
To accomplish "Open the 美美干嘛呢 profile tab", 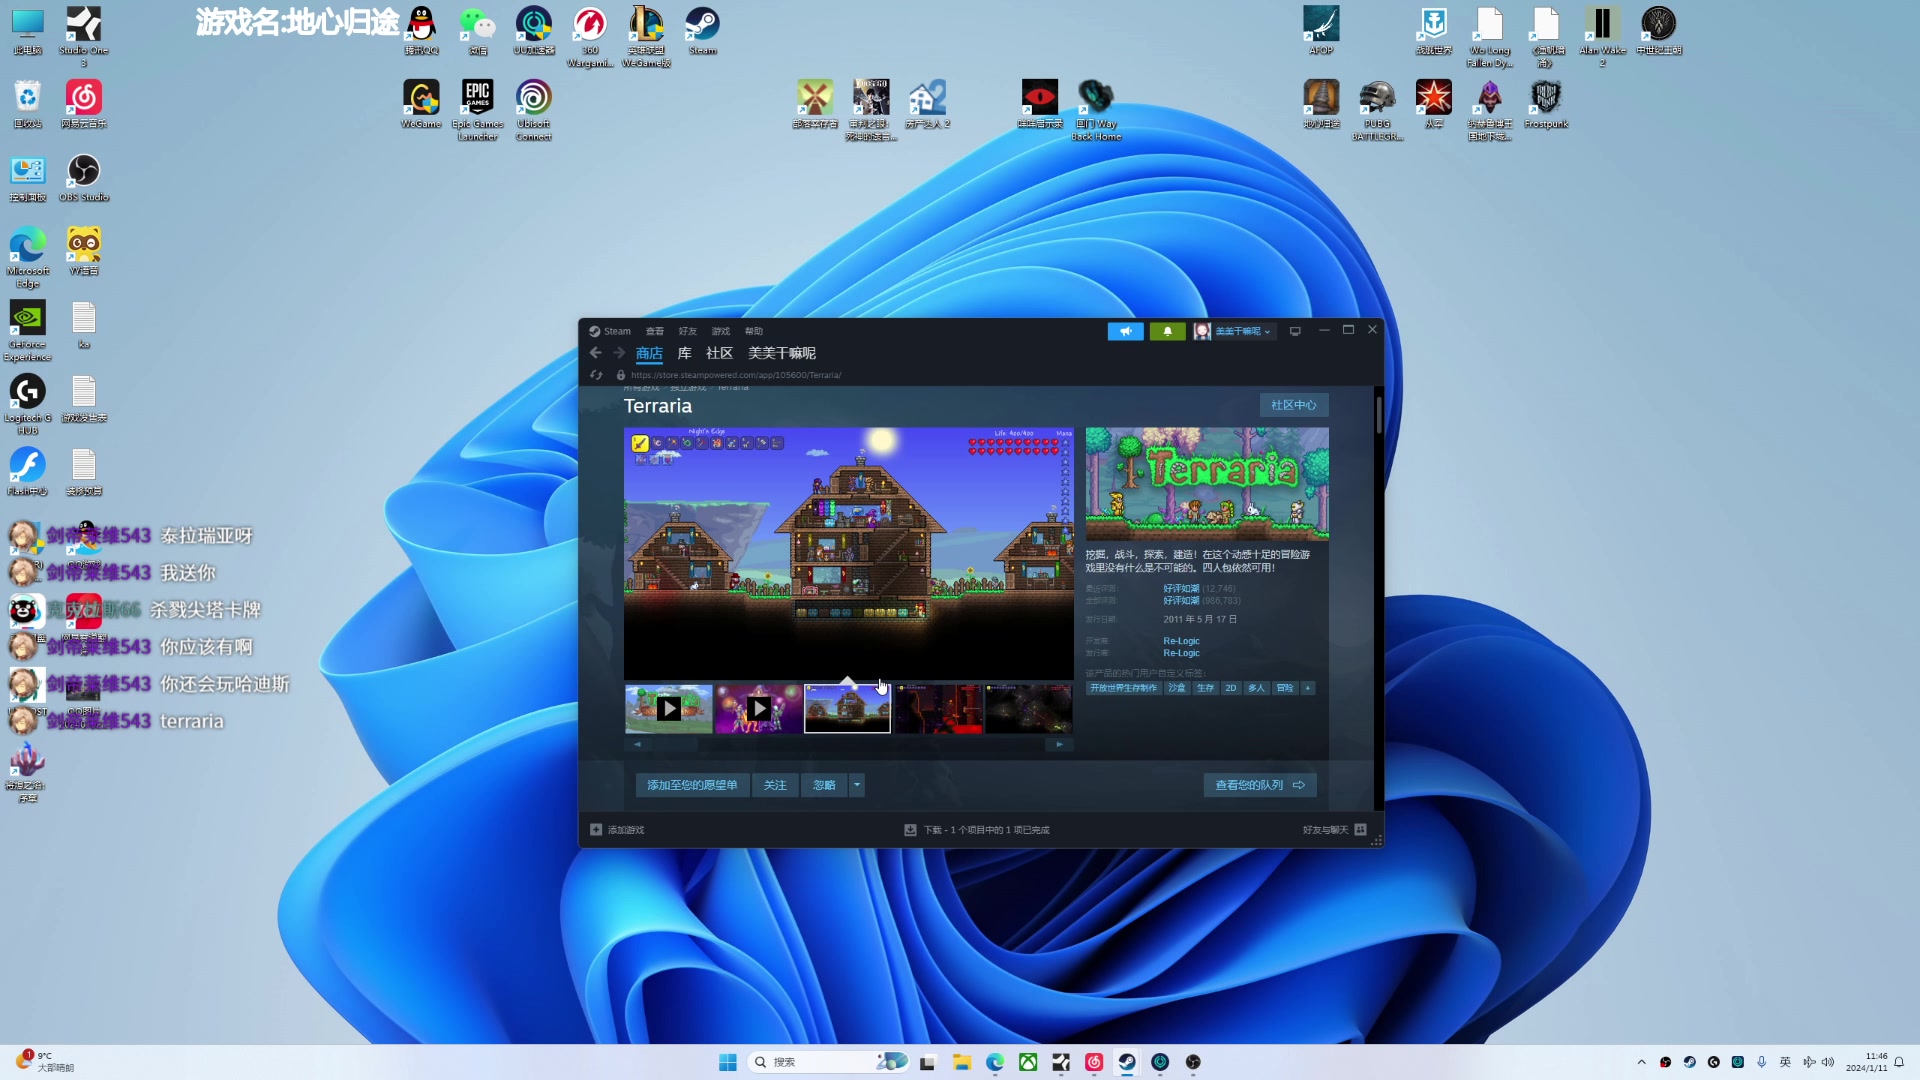I will [782, 353].
